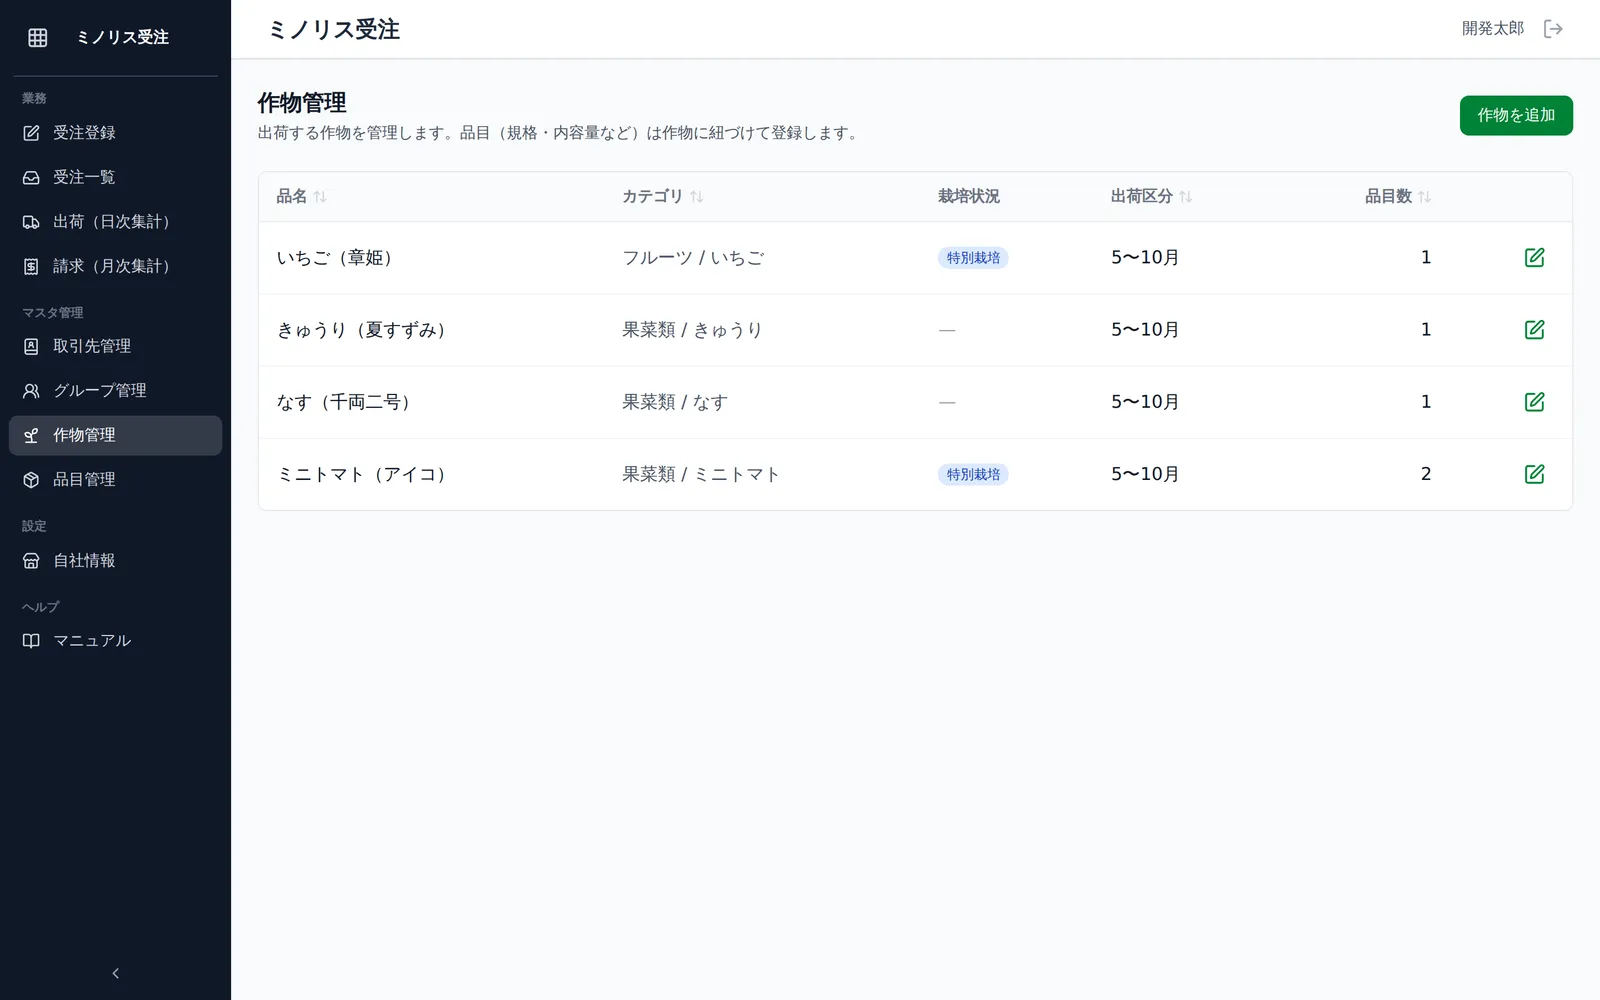
Task: Go to 請求（月次集計） page
Action: (x=116, y=266)
